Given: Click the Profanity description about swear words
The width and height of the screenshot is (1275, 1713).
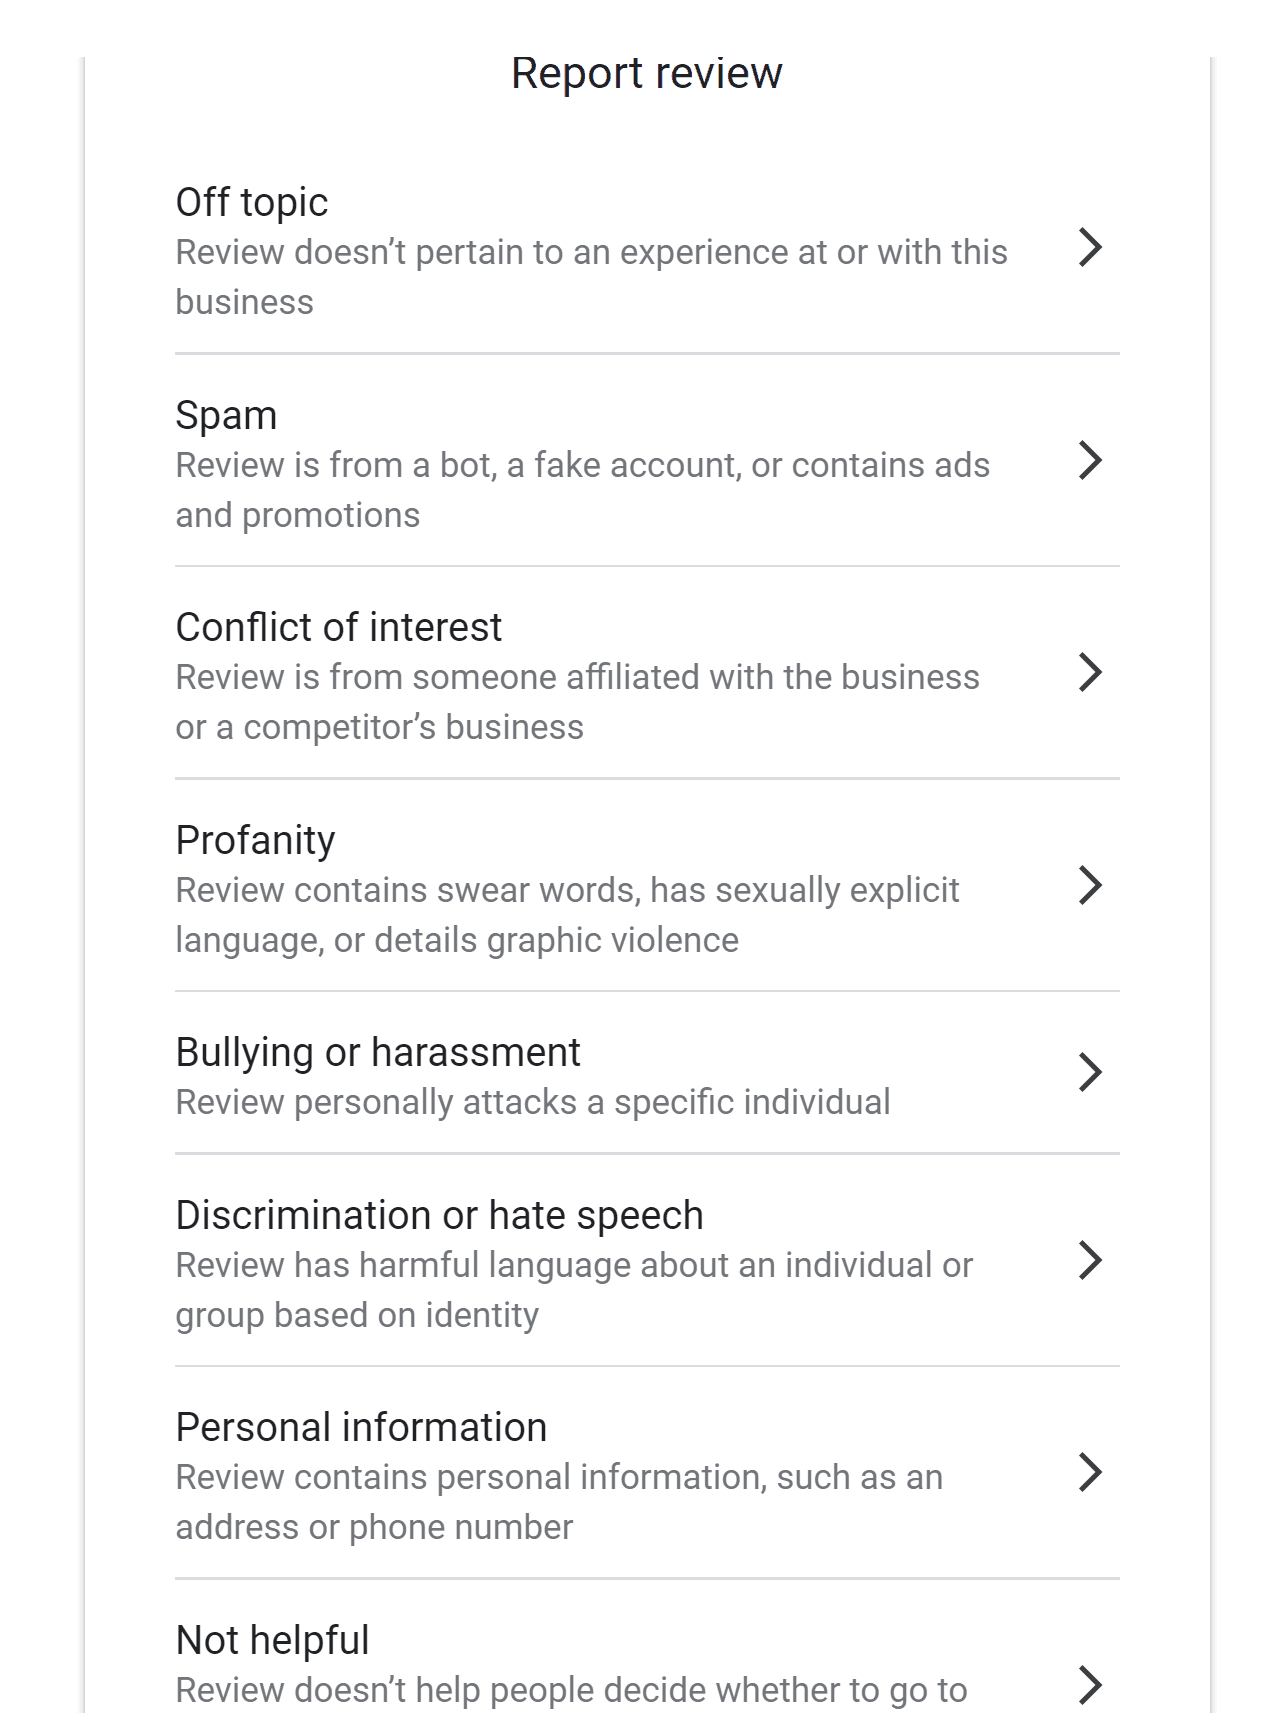Looking at the screenshot, I should coord(567,915).
